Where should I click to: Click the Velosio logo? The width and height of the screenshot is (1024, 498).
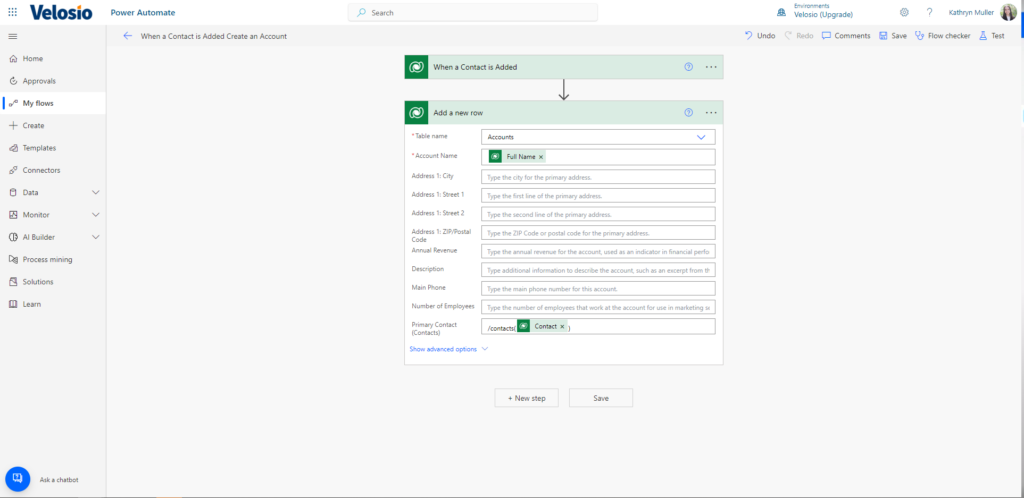tap(61, 12)
